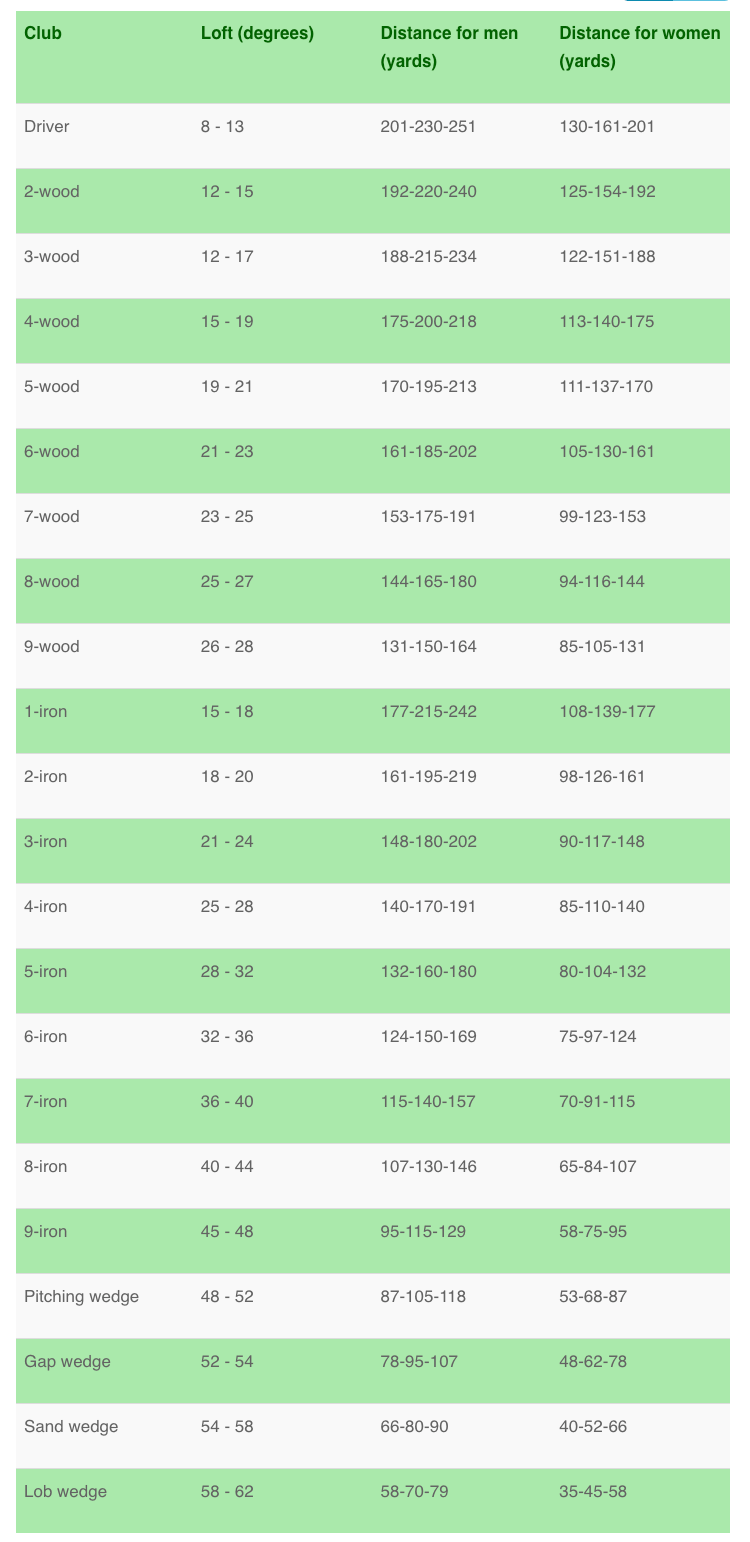
Task: Click the Distance for women header
Action: tap(639, 46)
